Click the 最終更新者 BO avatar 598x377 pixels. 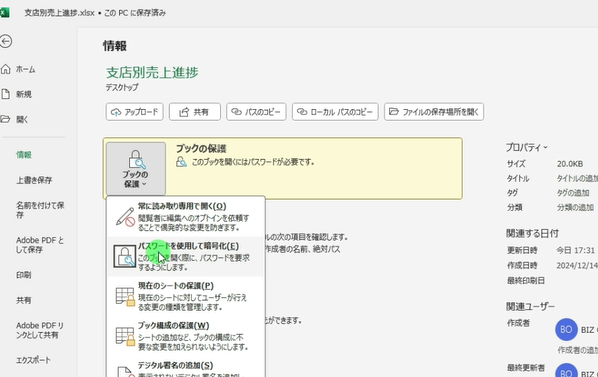566,371
